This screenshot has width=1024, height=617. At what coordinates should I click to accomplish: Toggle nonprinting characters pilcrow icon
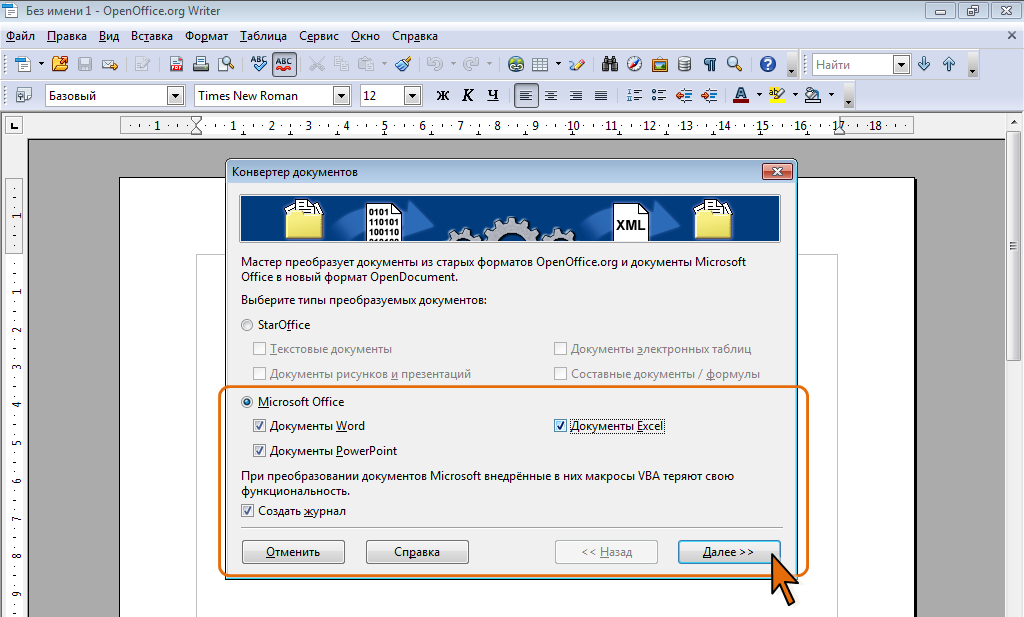709,64
